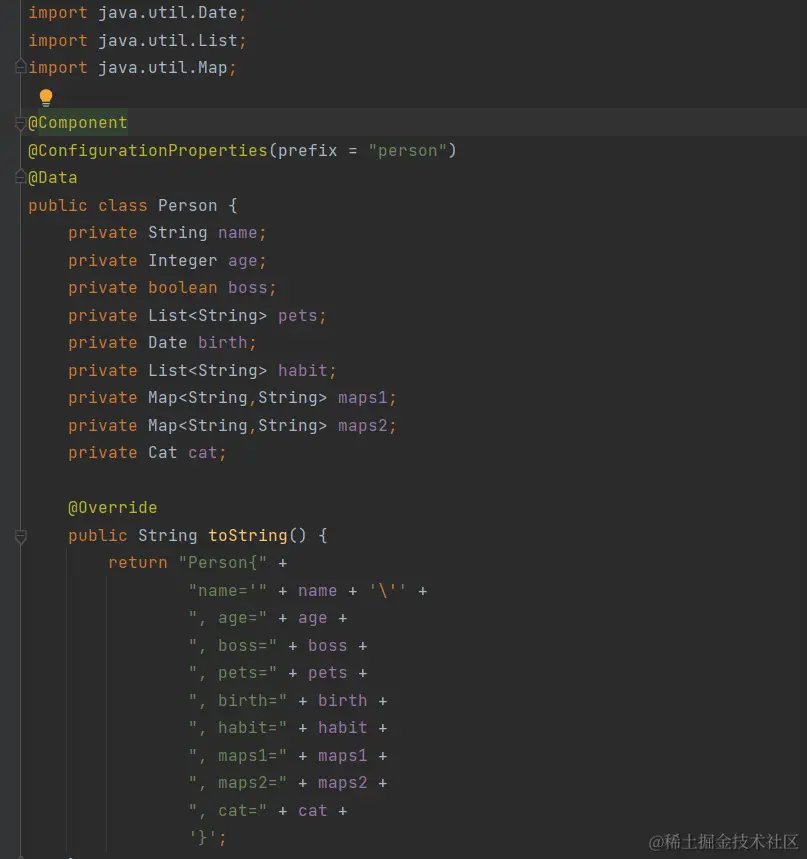Click the Date type in the birth field

(x=168, y=342)
